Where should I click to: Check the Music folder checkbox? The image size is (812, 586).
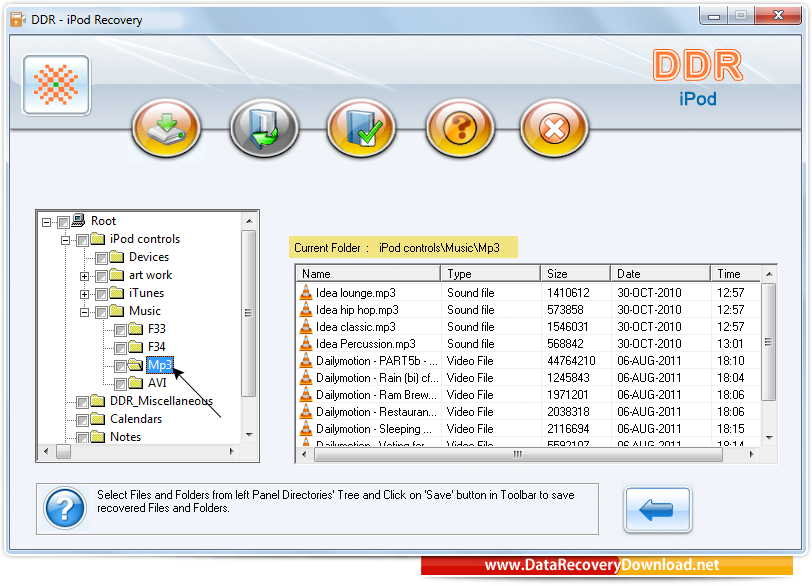[102, 312]
